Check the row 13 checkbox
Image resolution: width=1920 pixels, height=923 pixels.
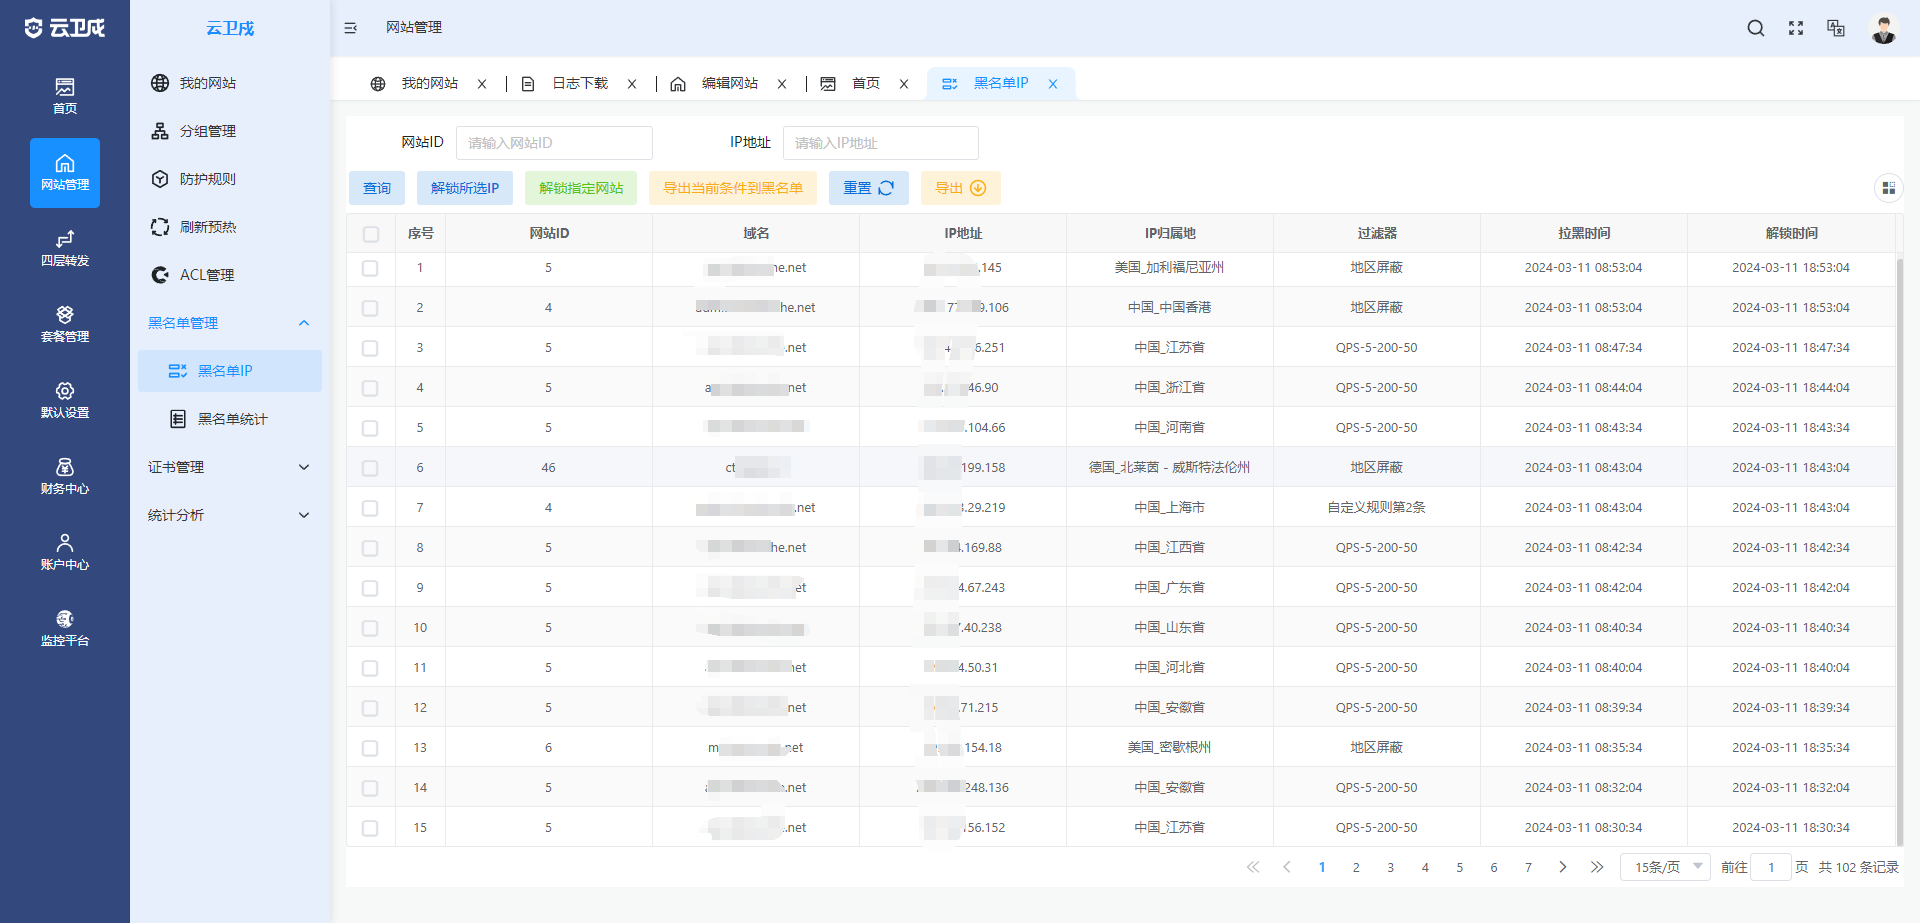pos(370,748)
